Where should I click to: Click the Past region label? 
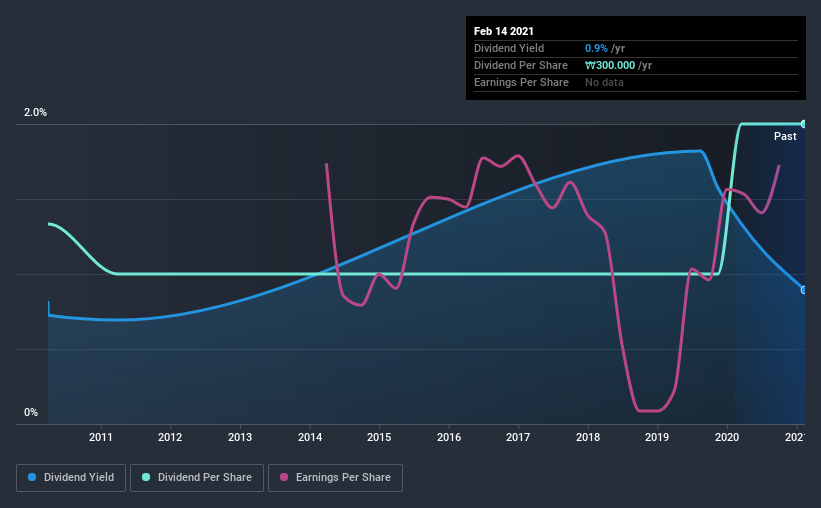pos(785,137)
